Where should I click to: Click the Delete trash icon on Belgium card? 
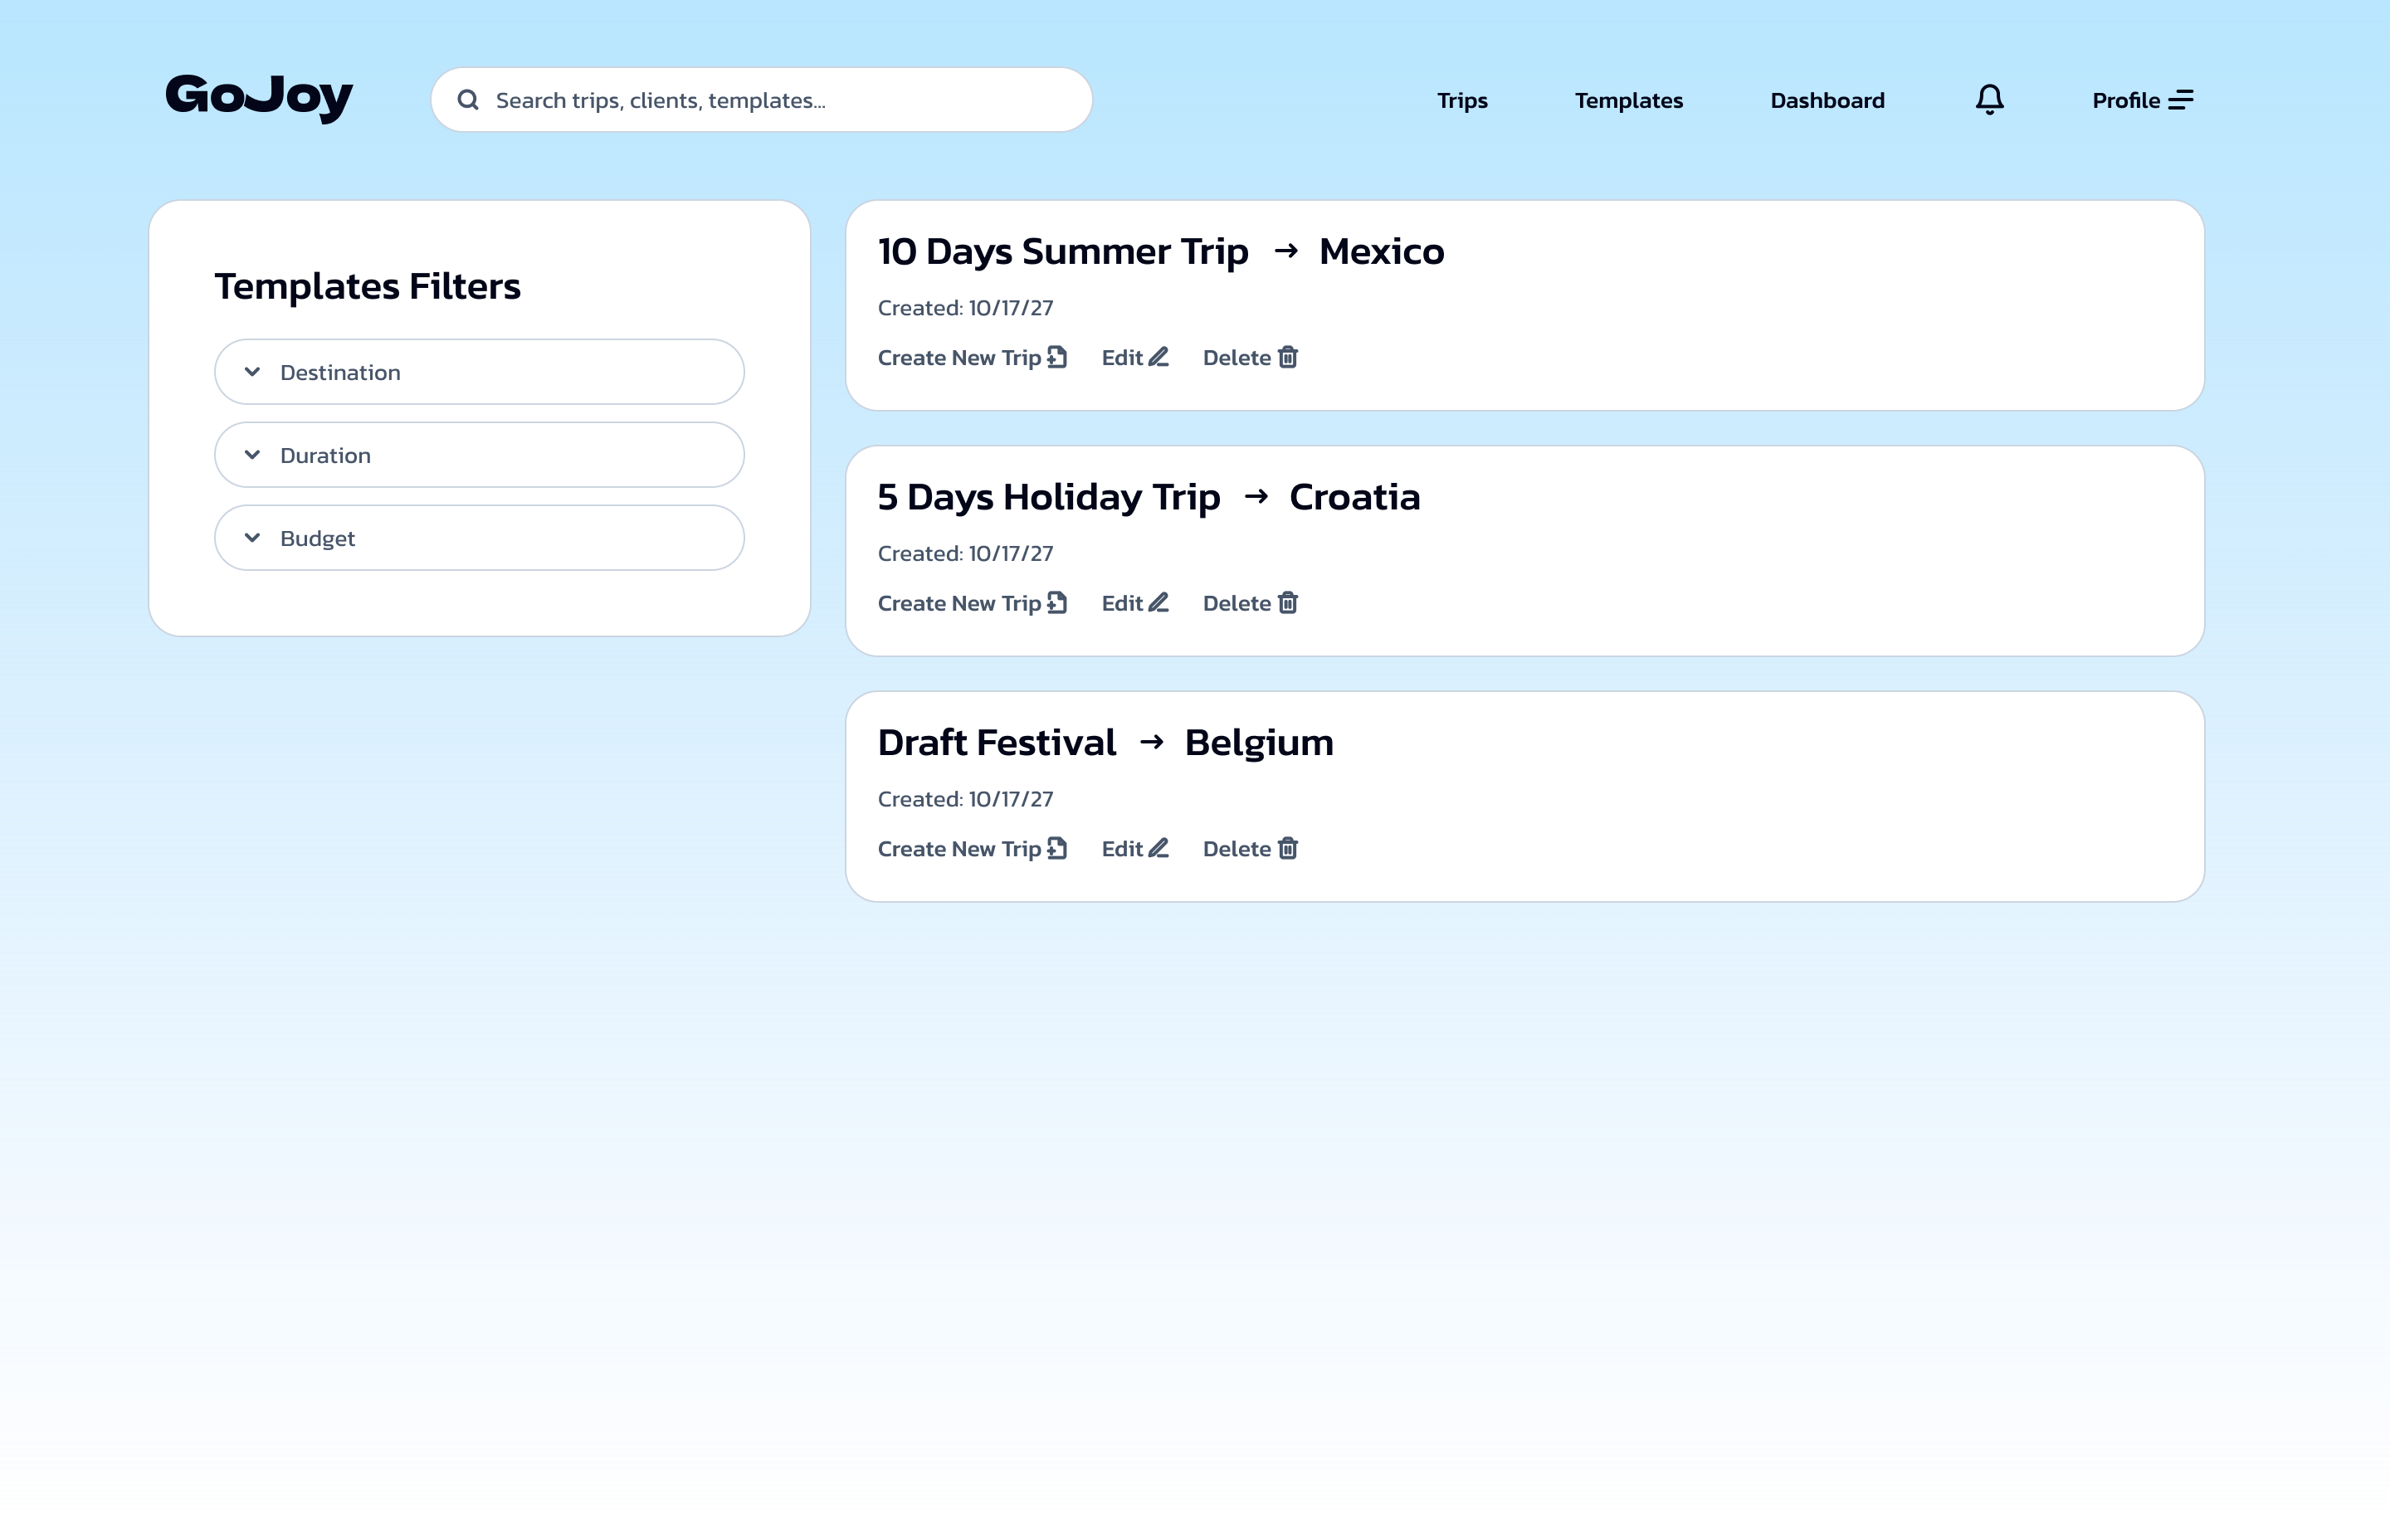pyautogui.click(x=1288, y=848)
